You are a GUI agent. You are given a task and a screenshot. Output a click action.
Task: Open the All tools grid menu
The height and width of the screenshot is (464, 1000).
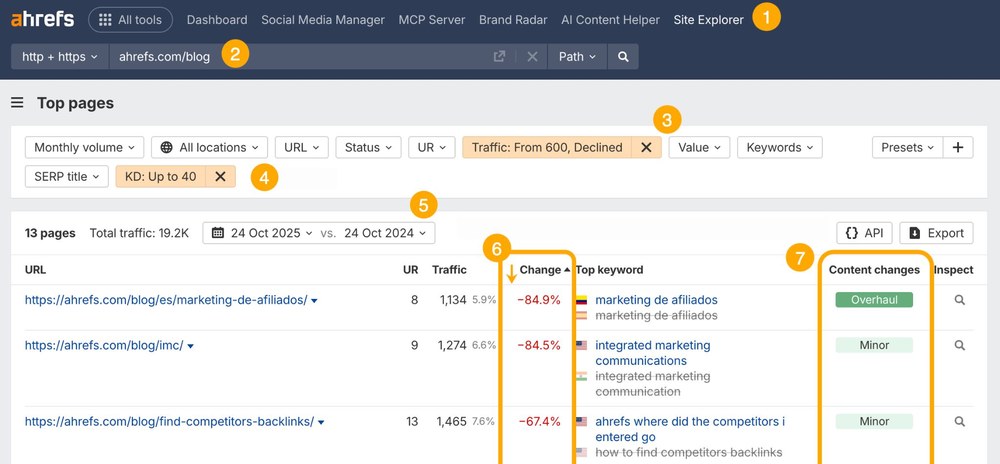pyautogui.click(x=130, y=20)
